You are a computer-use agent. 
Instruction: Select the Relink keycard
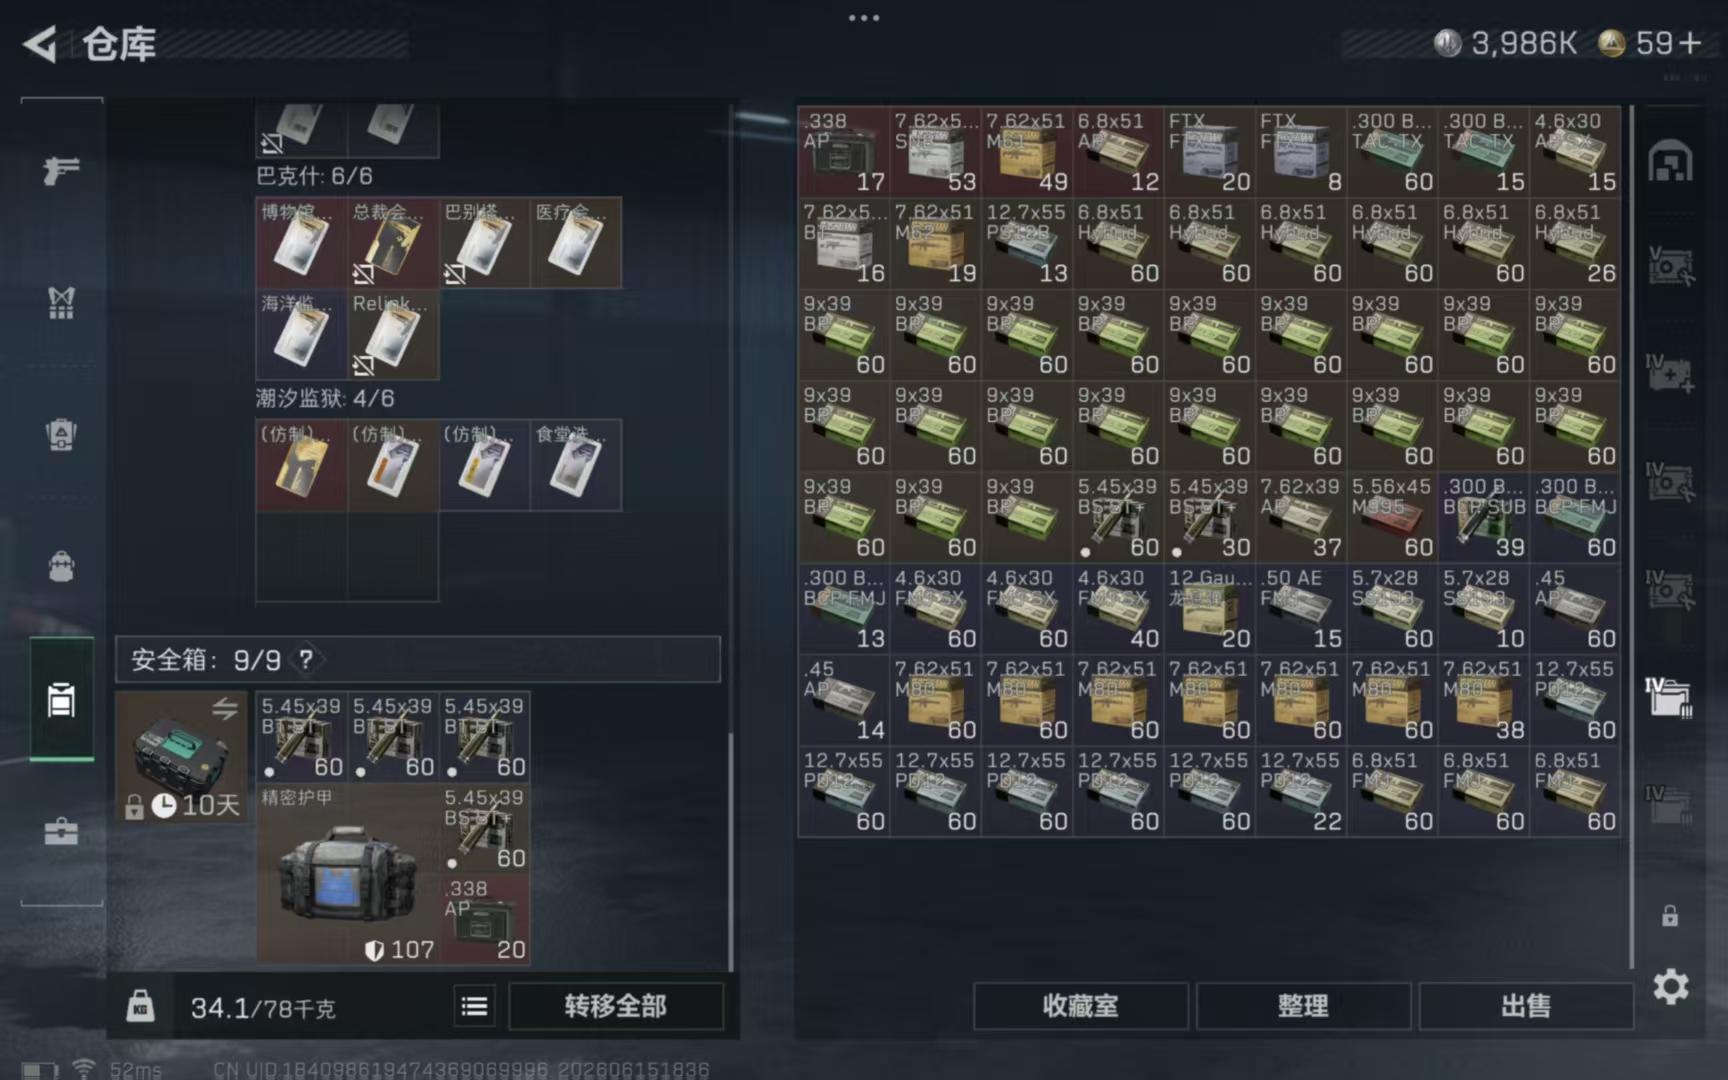[392, 334]
